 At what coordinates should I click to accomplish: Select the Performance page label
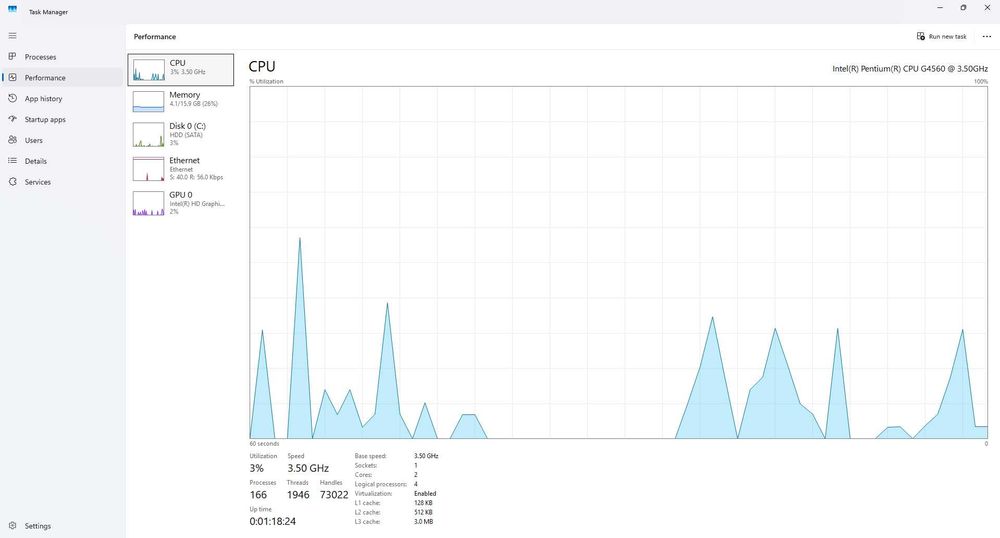pyautogui.click(x=45, y=78)
